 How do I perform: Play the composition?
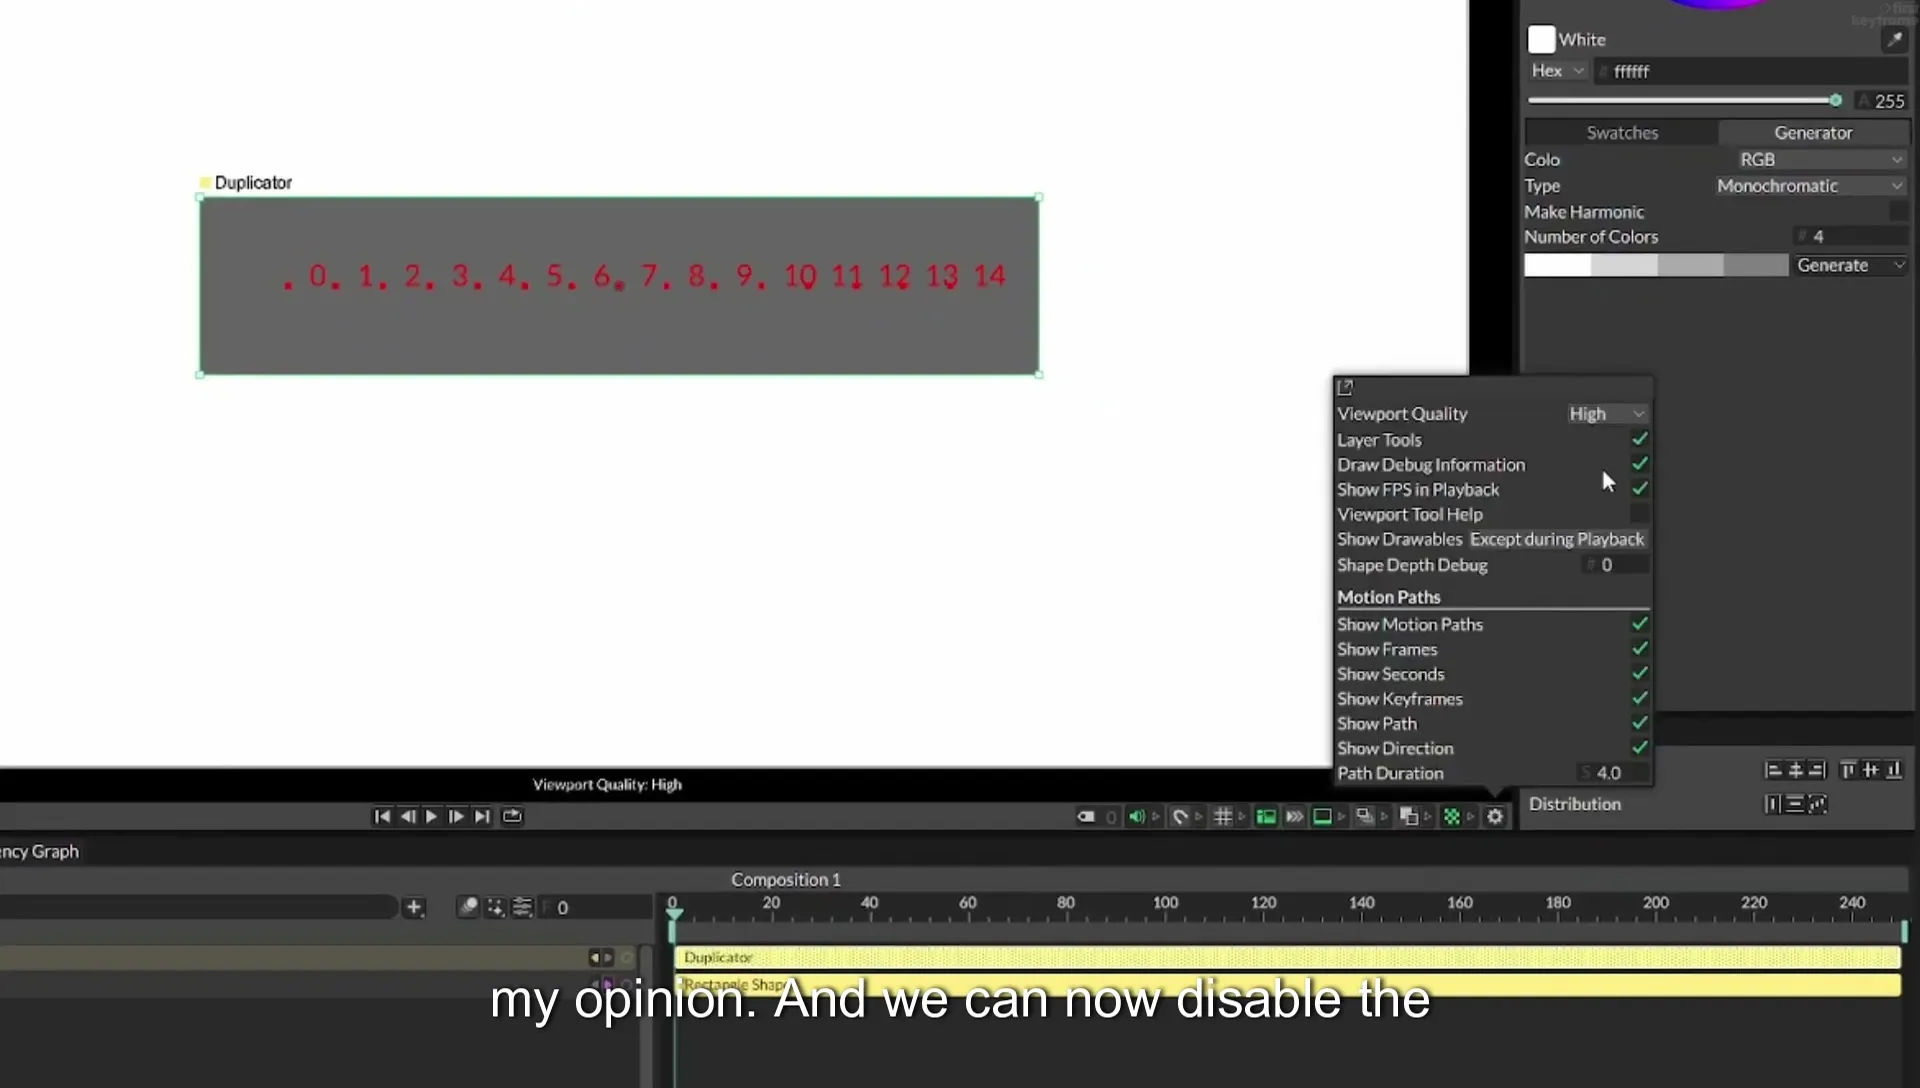tap(431, 816)
